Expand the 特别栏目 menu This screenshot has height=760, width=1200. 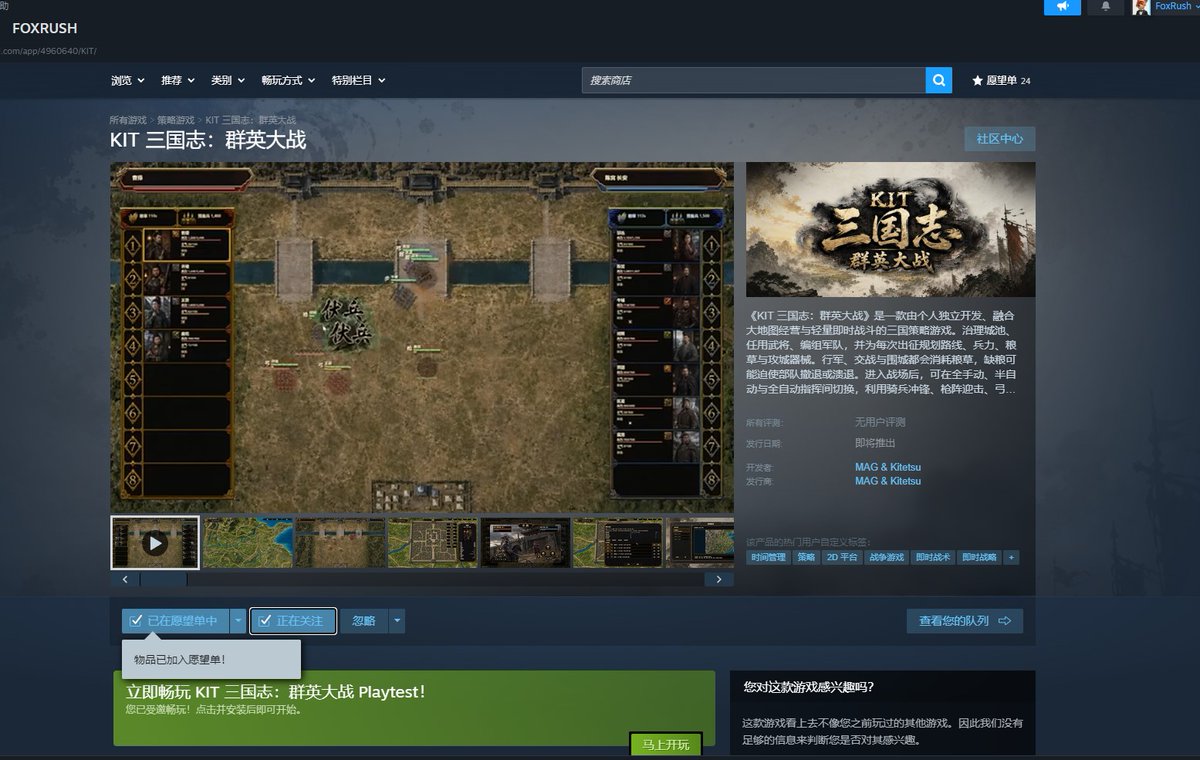point(358,80)
